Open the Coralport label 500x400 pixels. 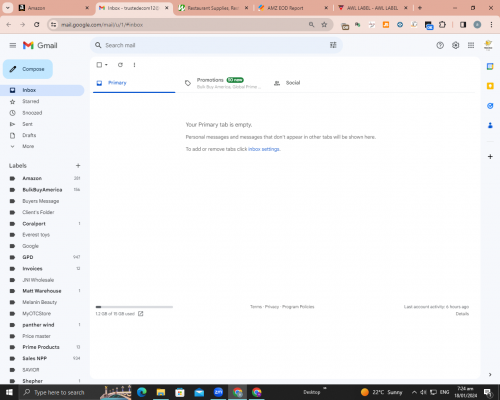pyautogui.click(x=34, y=224)
